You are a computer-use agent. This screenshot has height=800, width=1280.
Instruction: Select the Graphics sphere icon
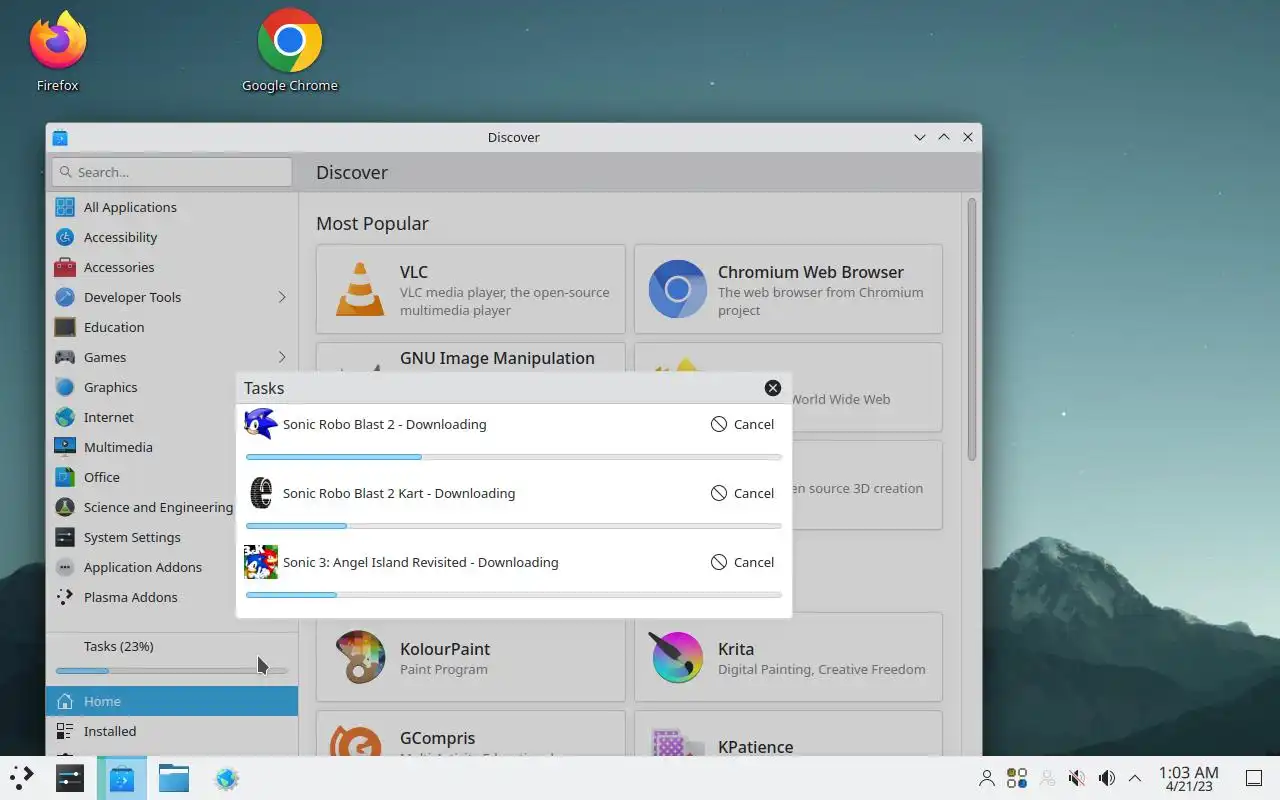tap(65, 387)
